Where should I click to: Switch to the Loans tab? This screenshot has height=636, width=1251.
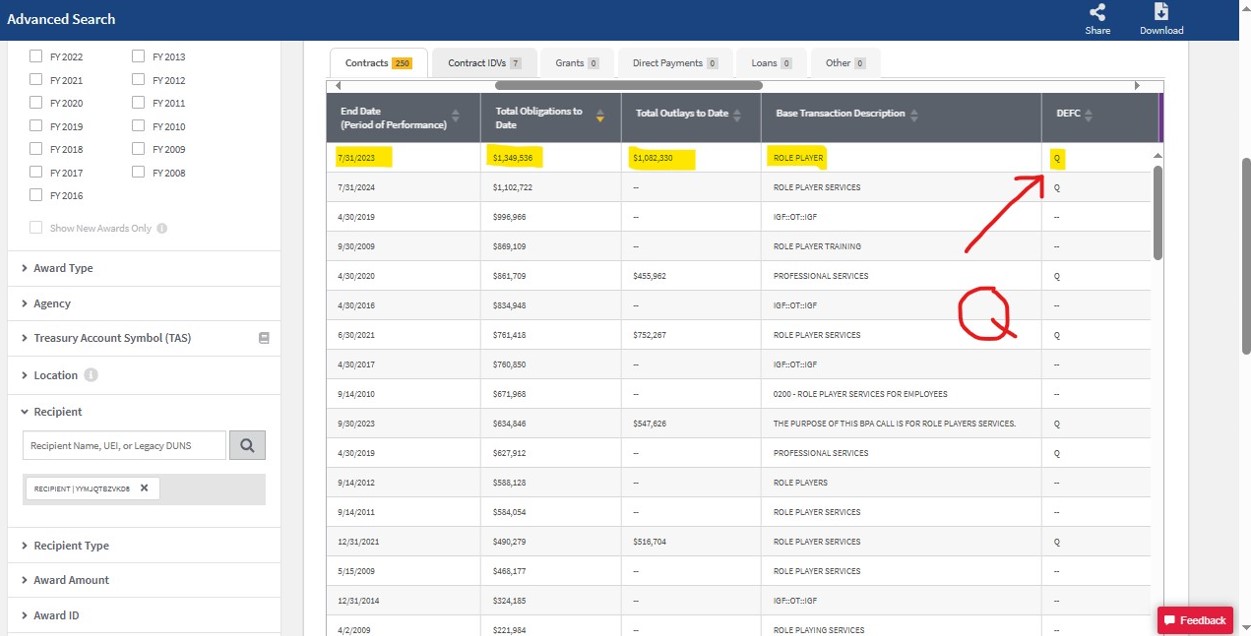(771, 63)
